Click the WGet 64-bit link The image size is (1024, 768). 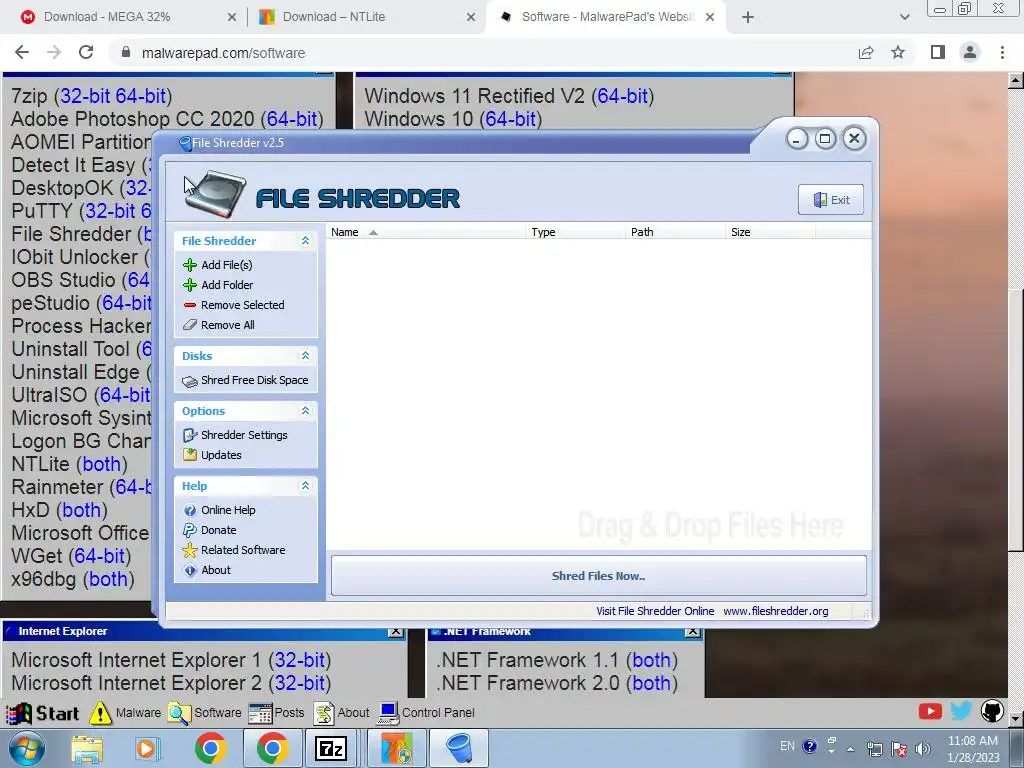99,556
